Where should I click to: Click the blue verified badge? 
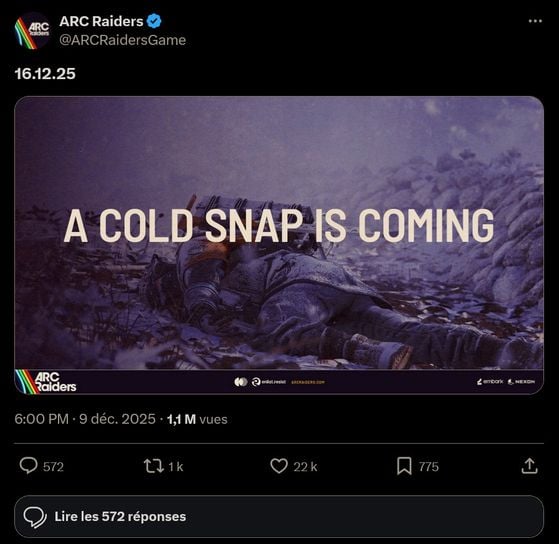pos(154,21)
